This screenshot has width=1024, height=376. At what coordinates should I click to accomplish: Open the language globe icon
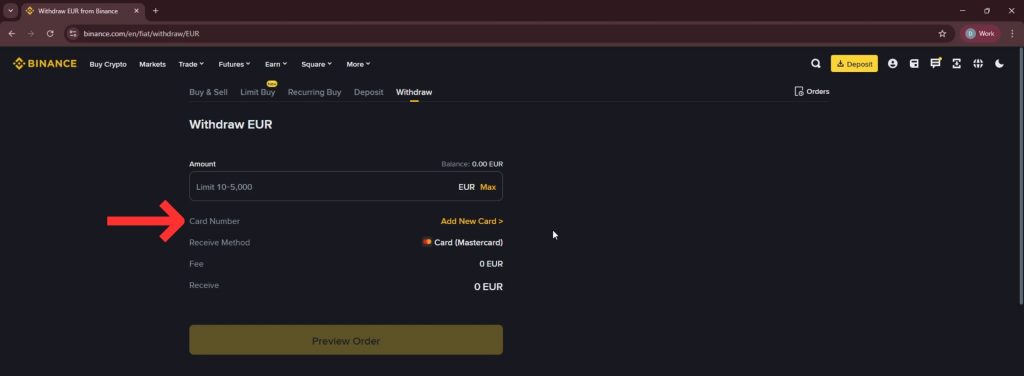(978, 64)
